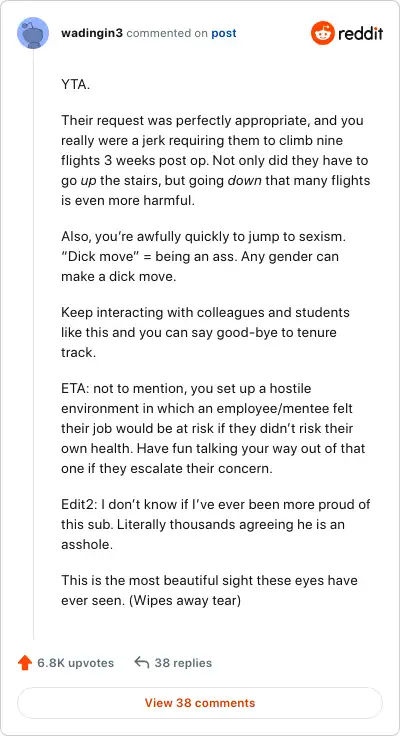Screen dimensions: 400x736
Task: Click the 6.8K upvotes count
Action: [x=76, y=663]
